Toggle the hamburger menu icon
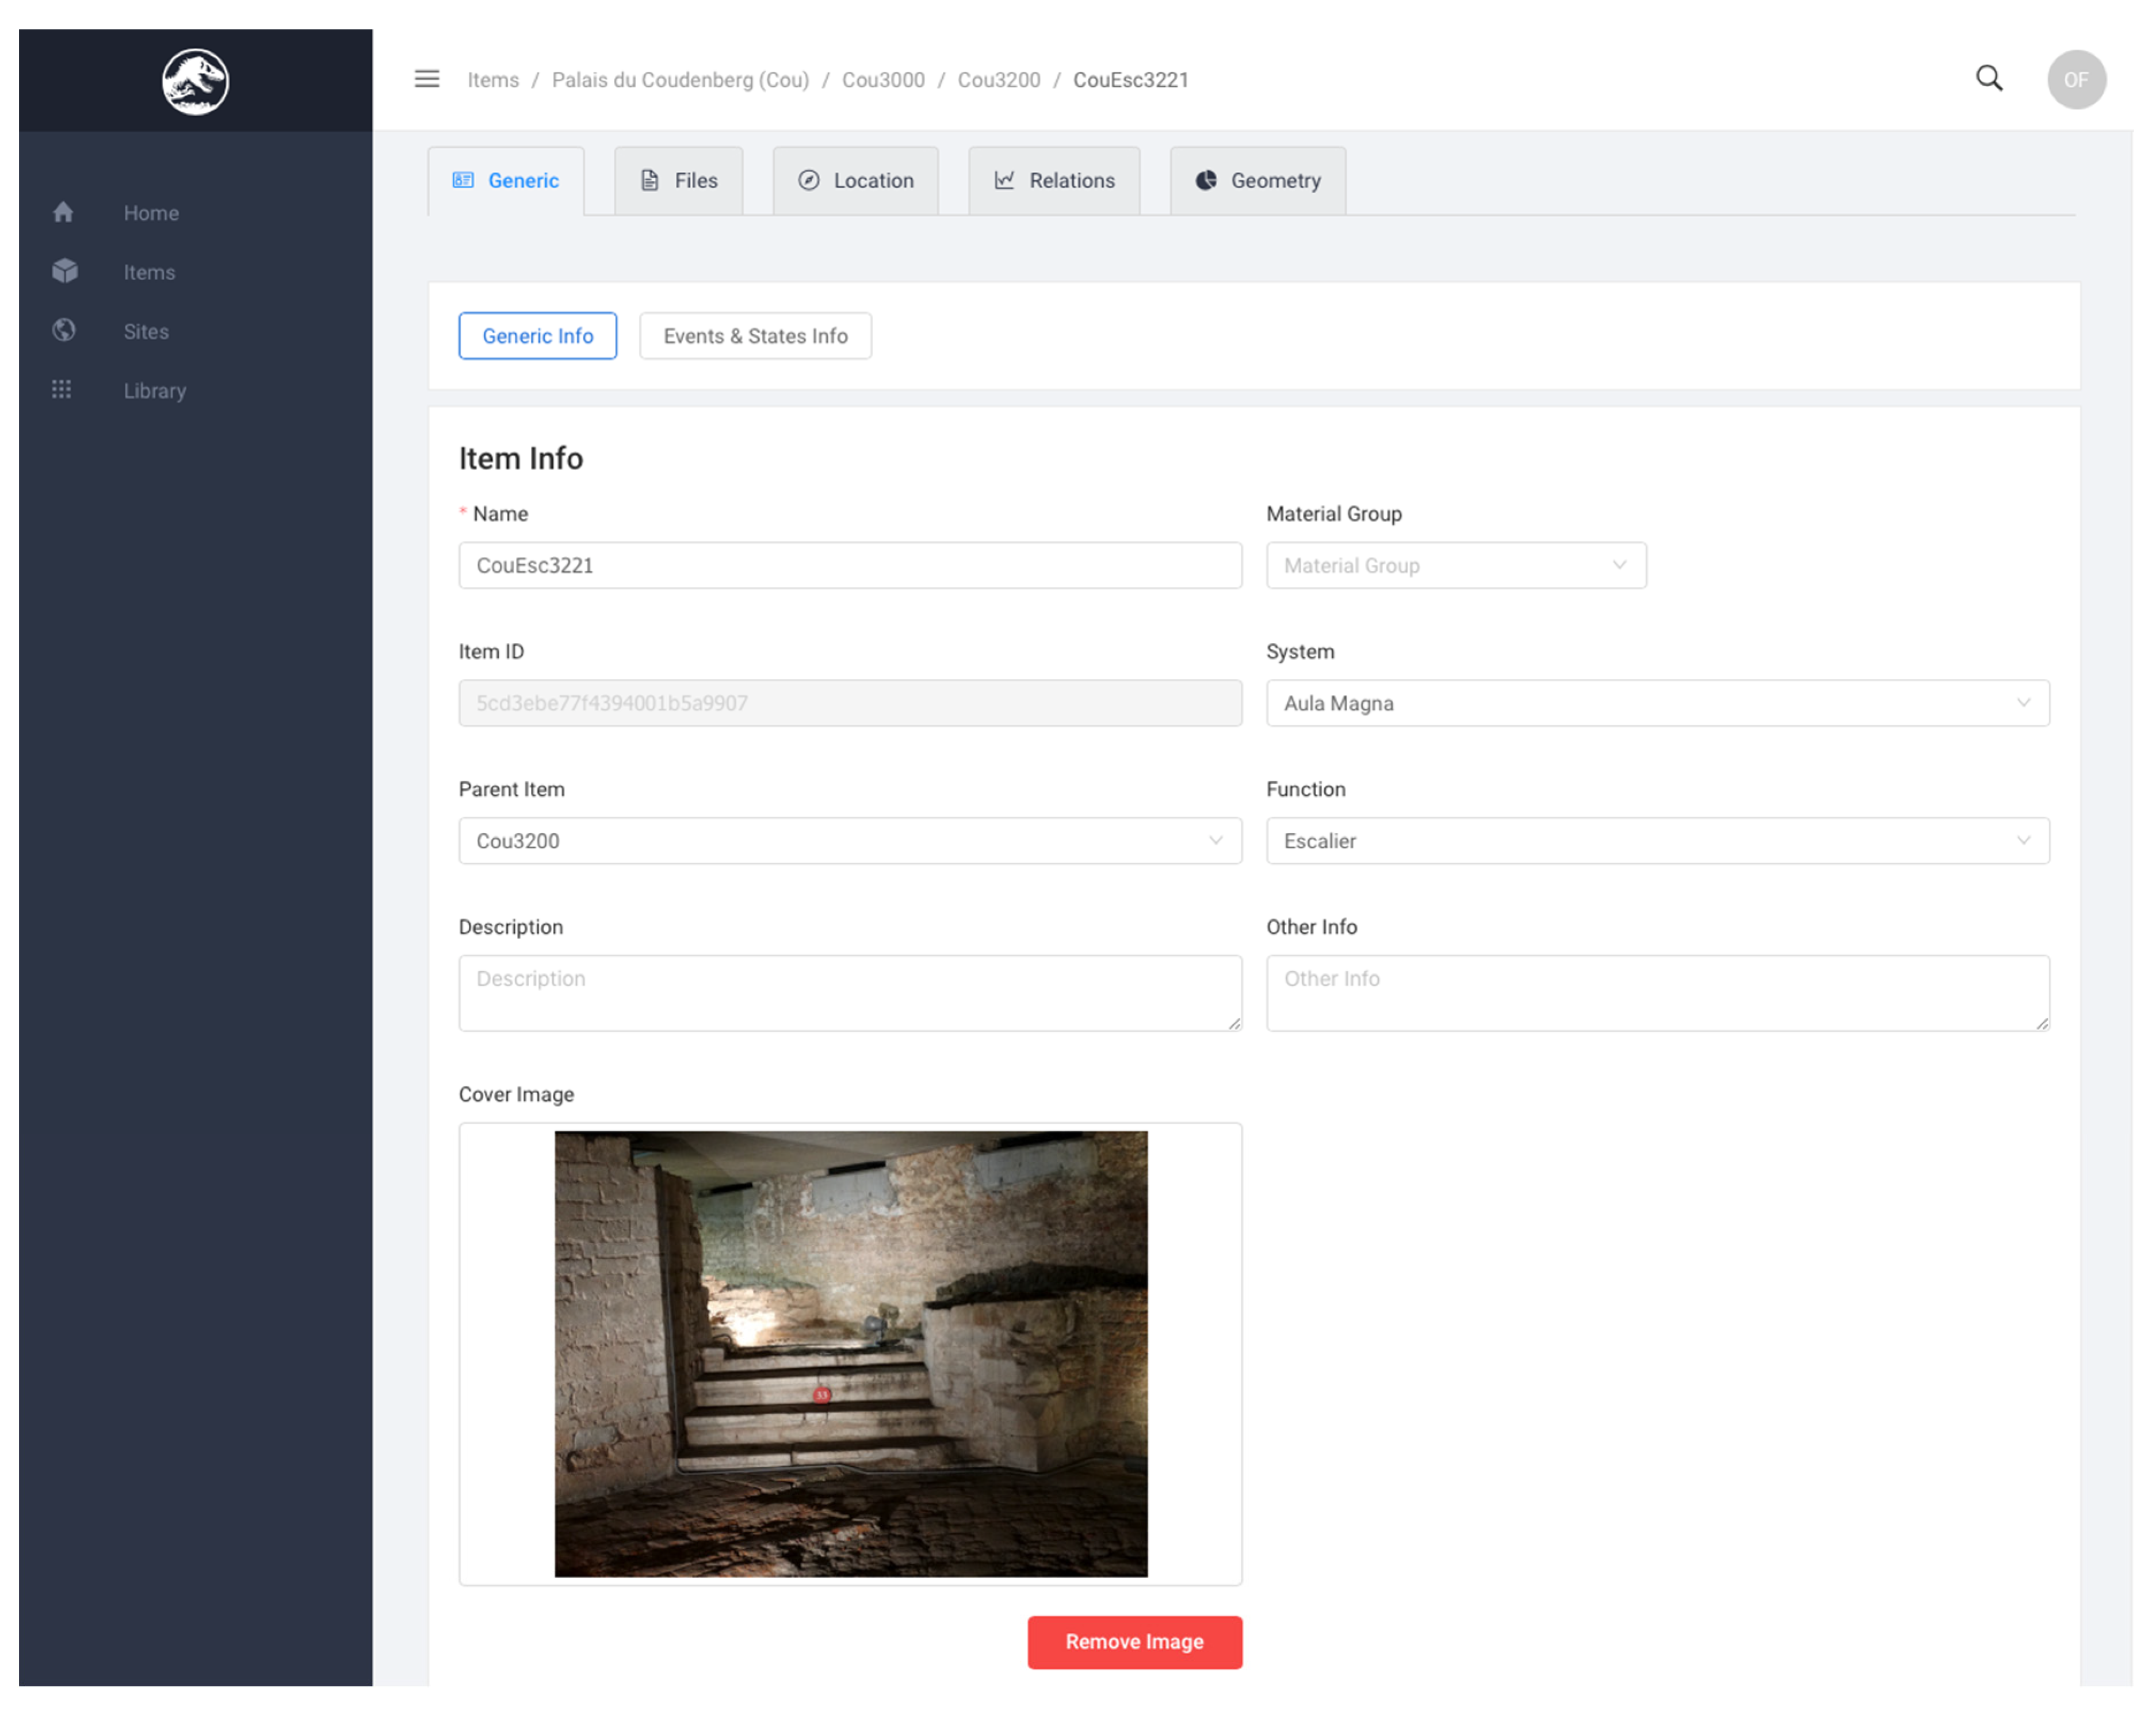 click(427, 79)
